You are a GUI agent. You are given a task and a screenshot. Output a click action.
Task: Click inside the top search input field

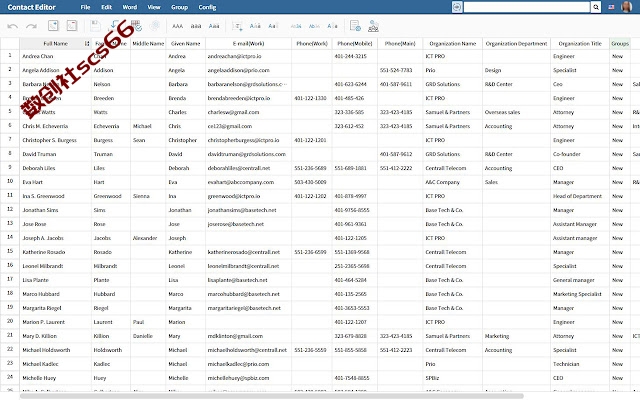(527, 7)
